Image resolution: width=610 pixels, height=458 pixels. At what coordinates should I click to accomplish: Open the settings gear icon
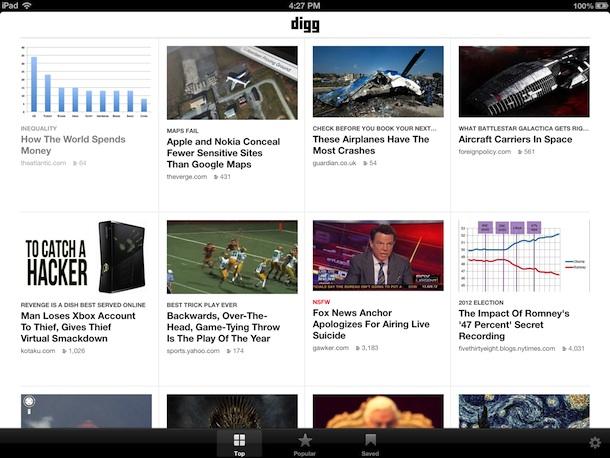(594, 442)
